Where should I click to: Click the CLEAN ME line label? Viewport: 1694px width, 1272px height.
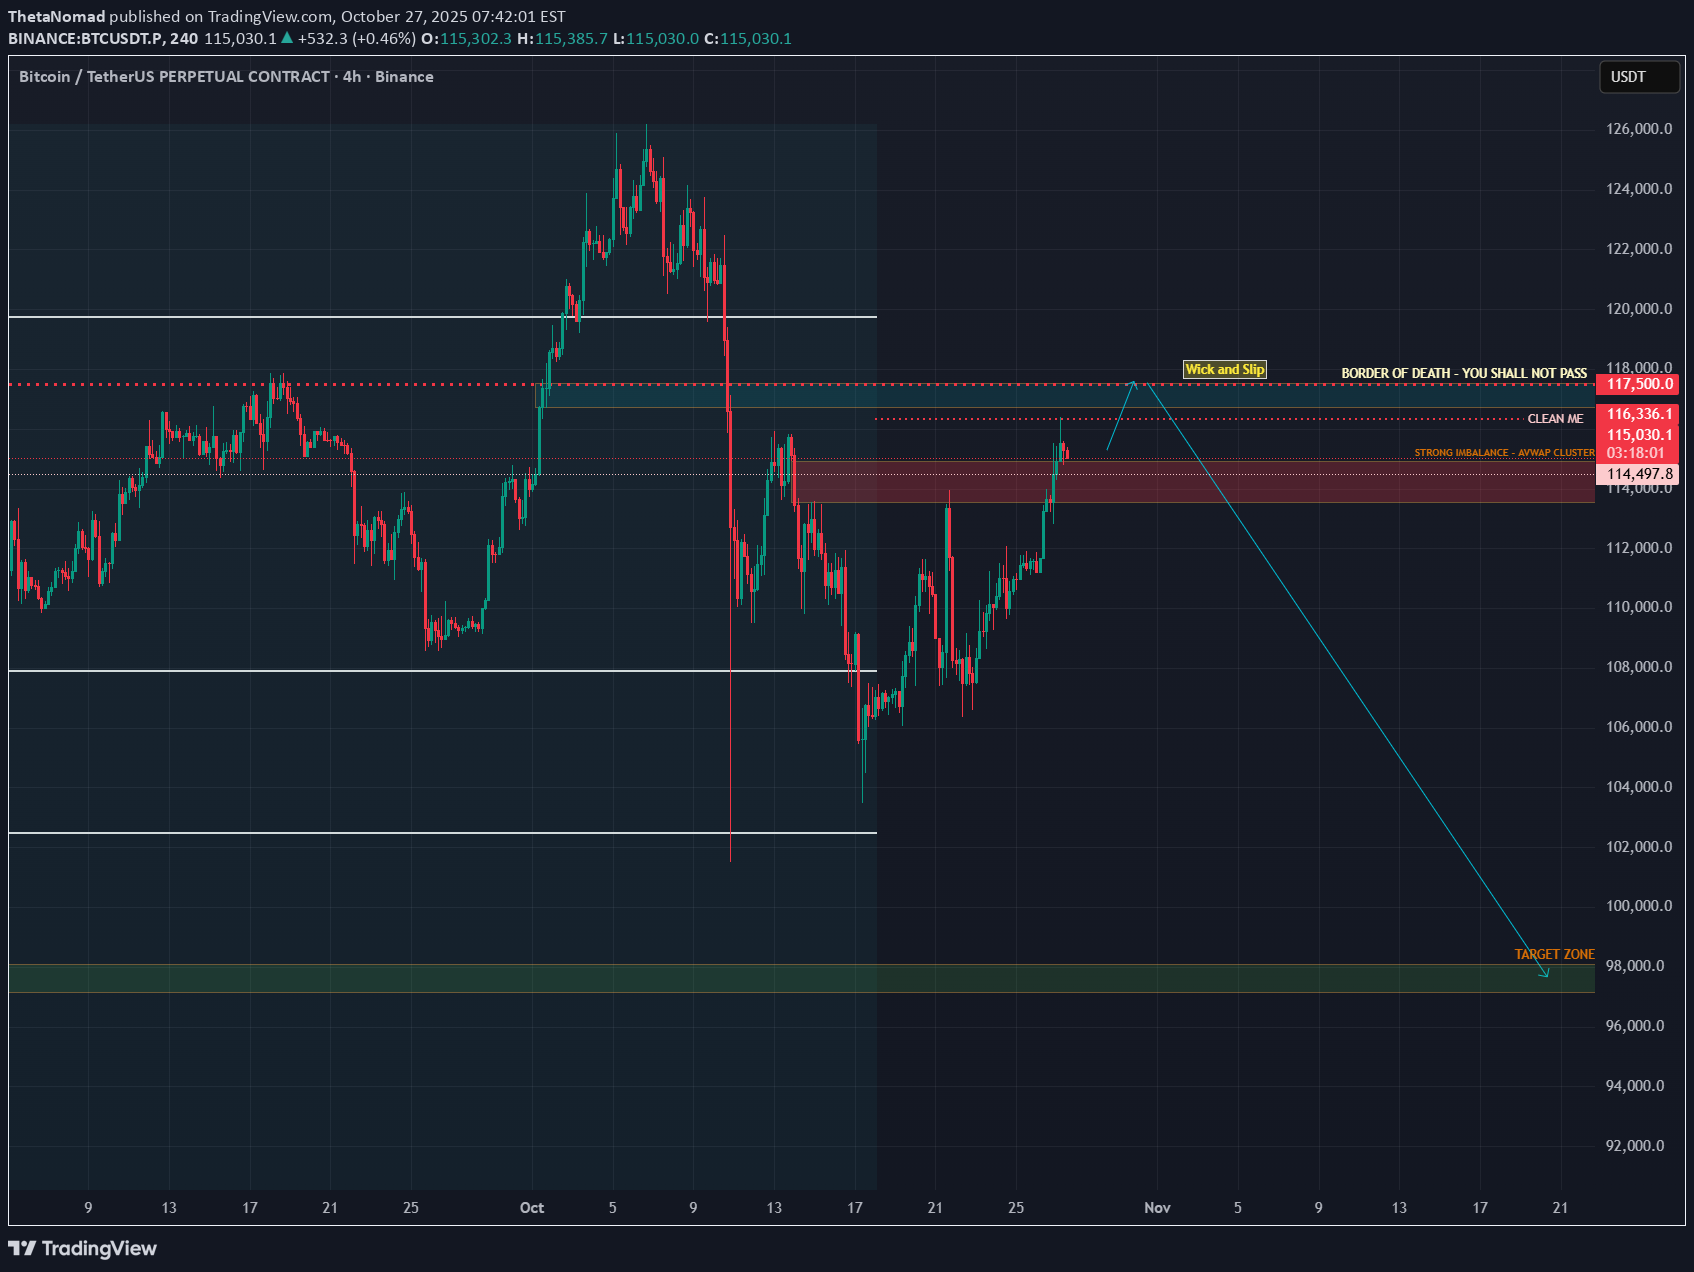click(1554, 419)
